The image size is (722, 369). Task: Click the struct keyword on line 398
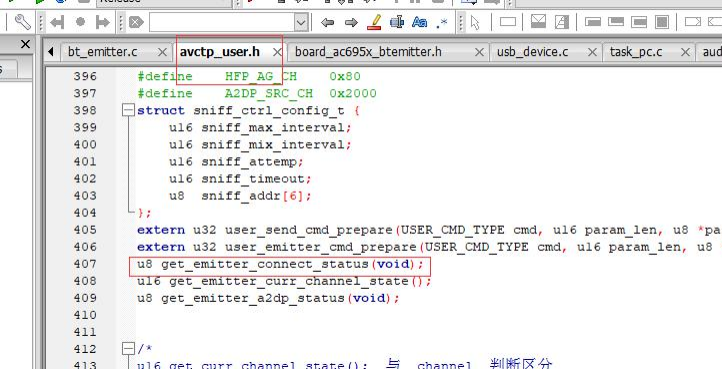pyautogui.click(x=161, y=111)
